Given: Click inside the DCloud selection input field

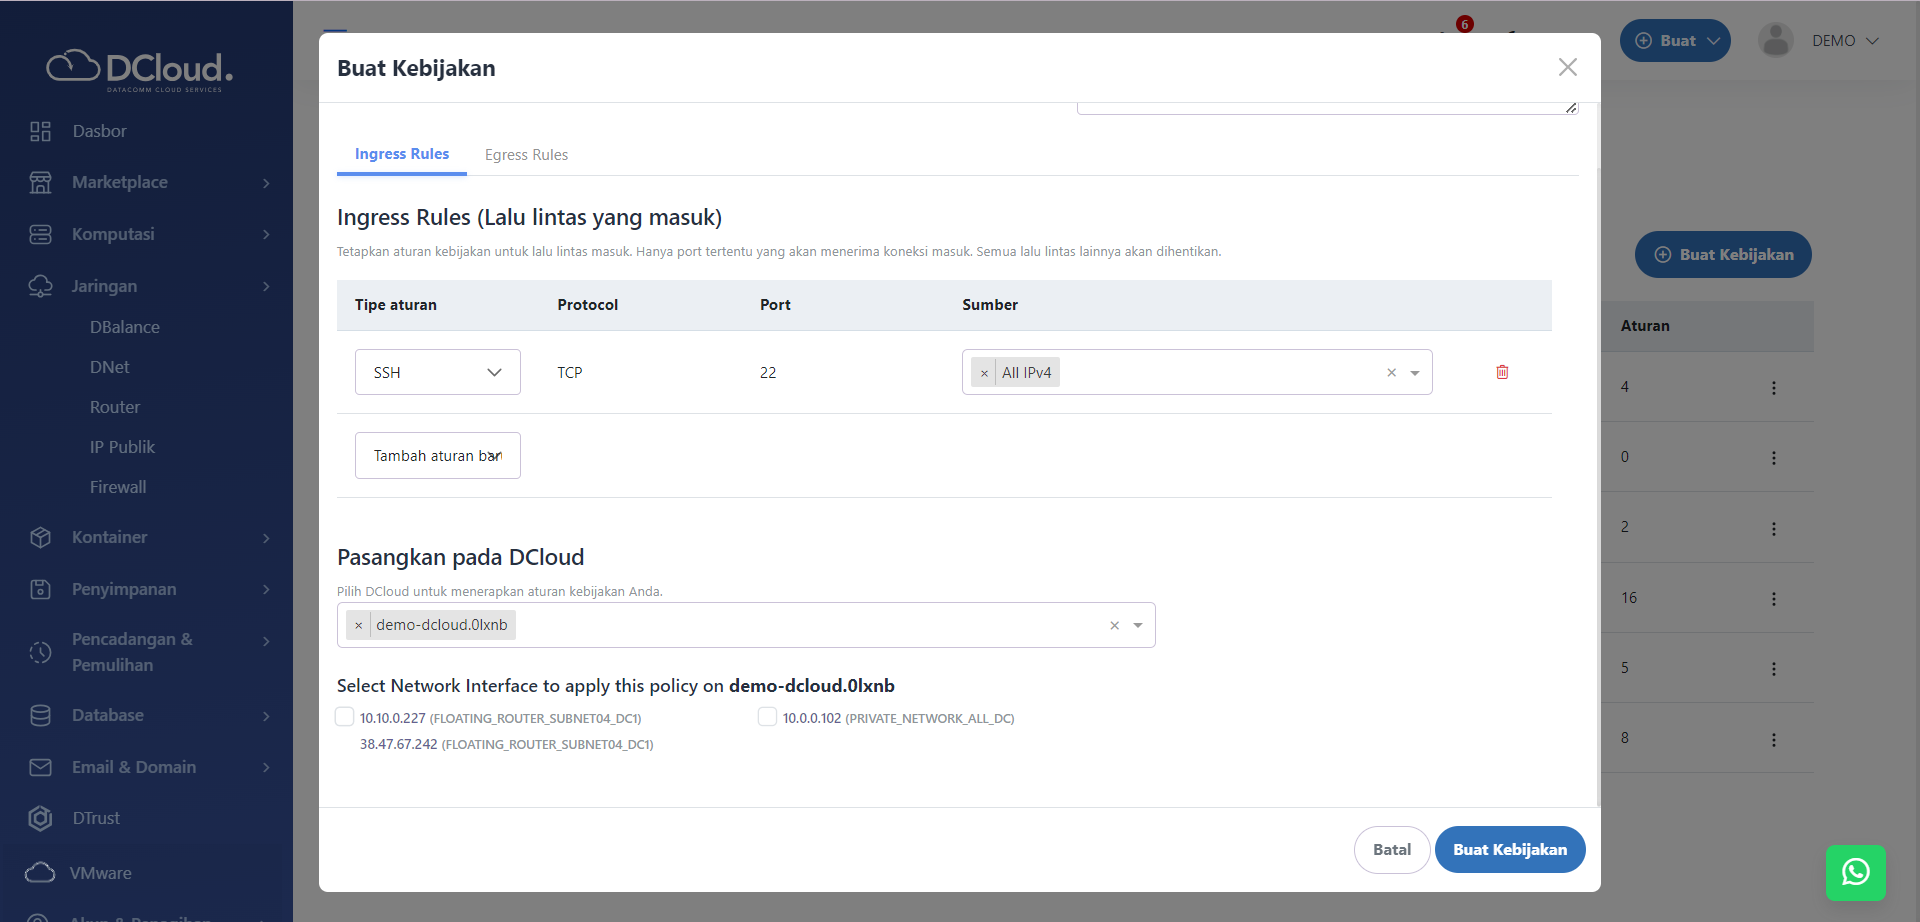Looking at the screenshot, I should point(800,625).
